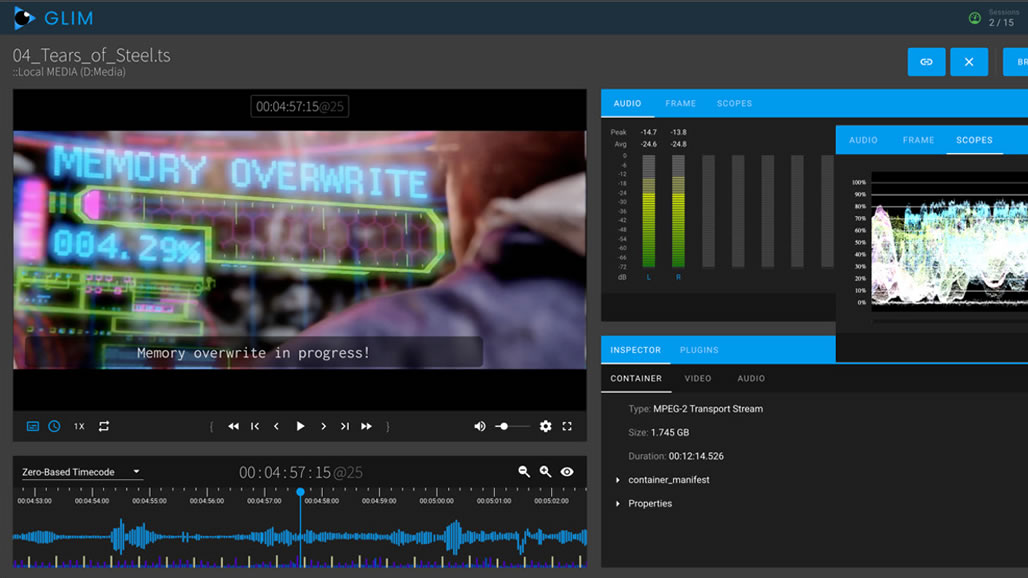Click the fast-forward double-arrow button

[x=366, y=427]
